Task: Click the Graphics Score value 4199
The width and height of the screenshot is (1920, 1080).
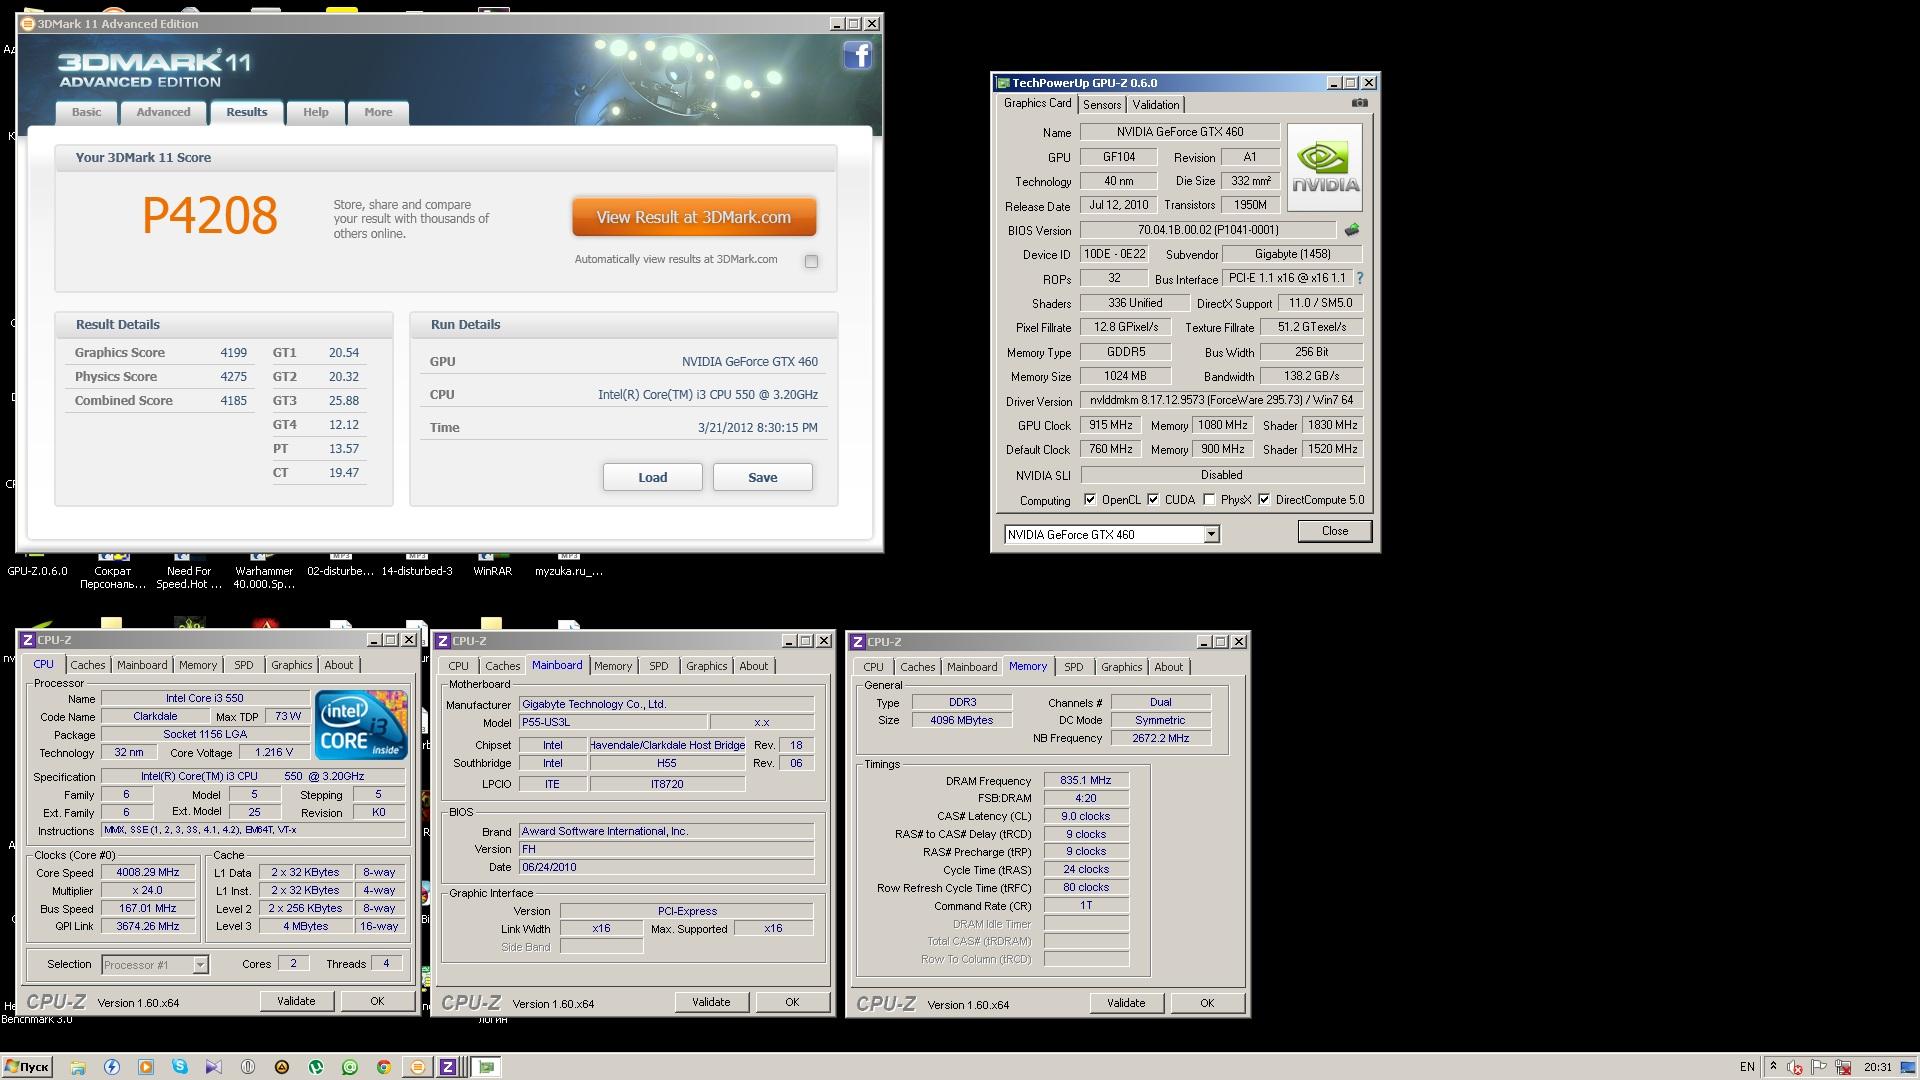Action: [x=234, y=353]
